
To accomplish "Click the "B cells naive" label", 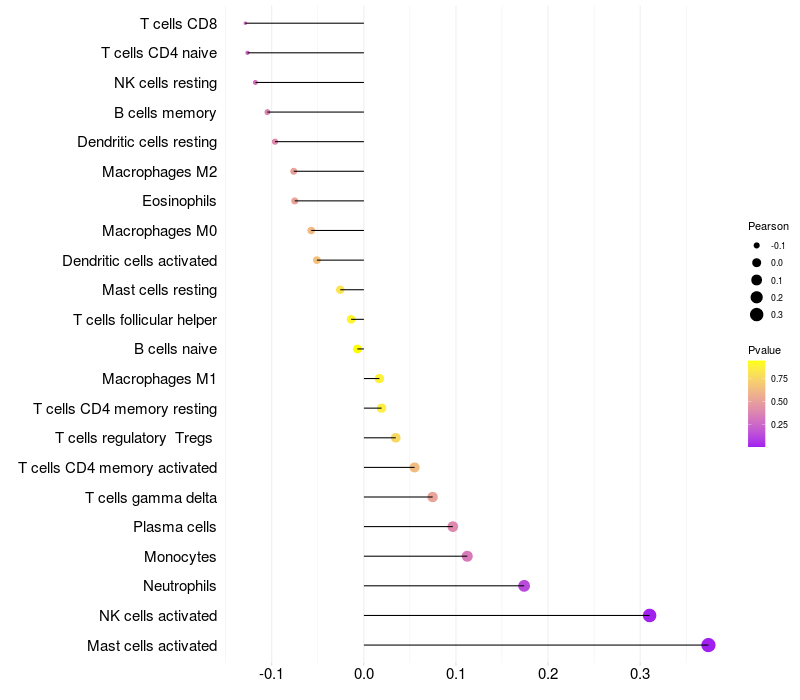I will [x=175, y=349].
